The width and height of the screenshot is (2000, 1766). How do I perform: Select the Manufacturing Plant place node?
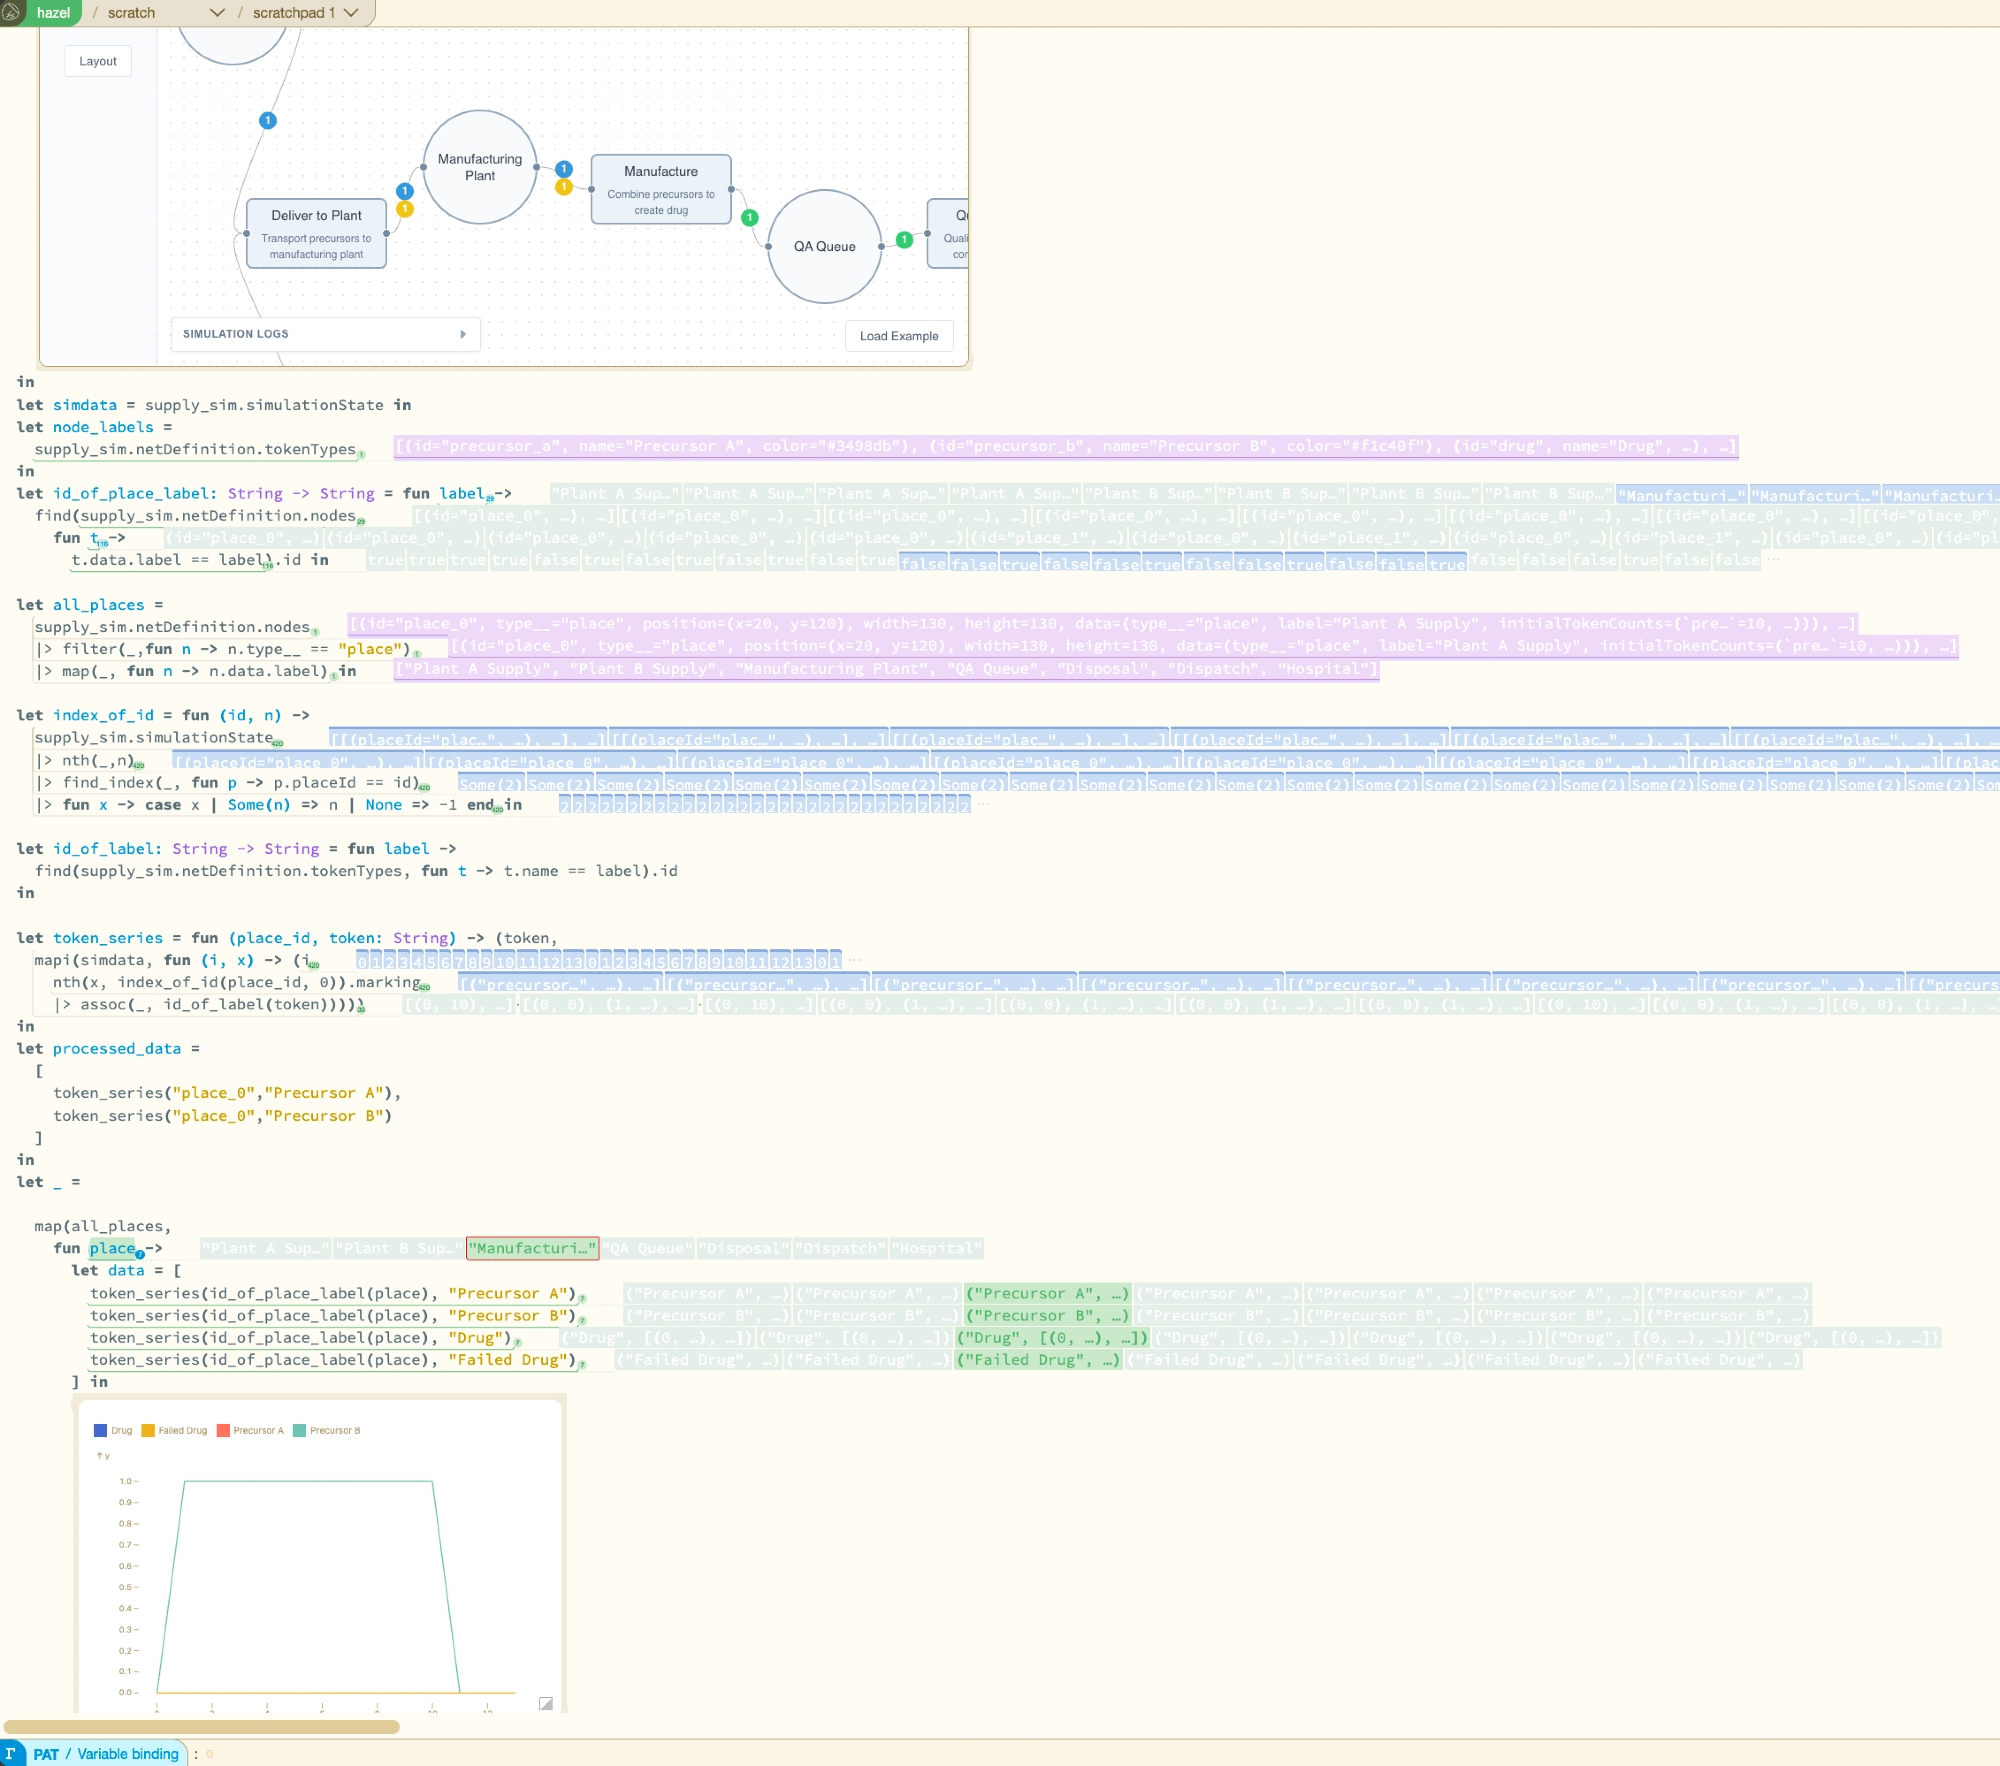pyautogui.click(x=480, y=168)
